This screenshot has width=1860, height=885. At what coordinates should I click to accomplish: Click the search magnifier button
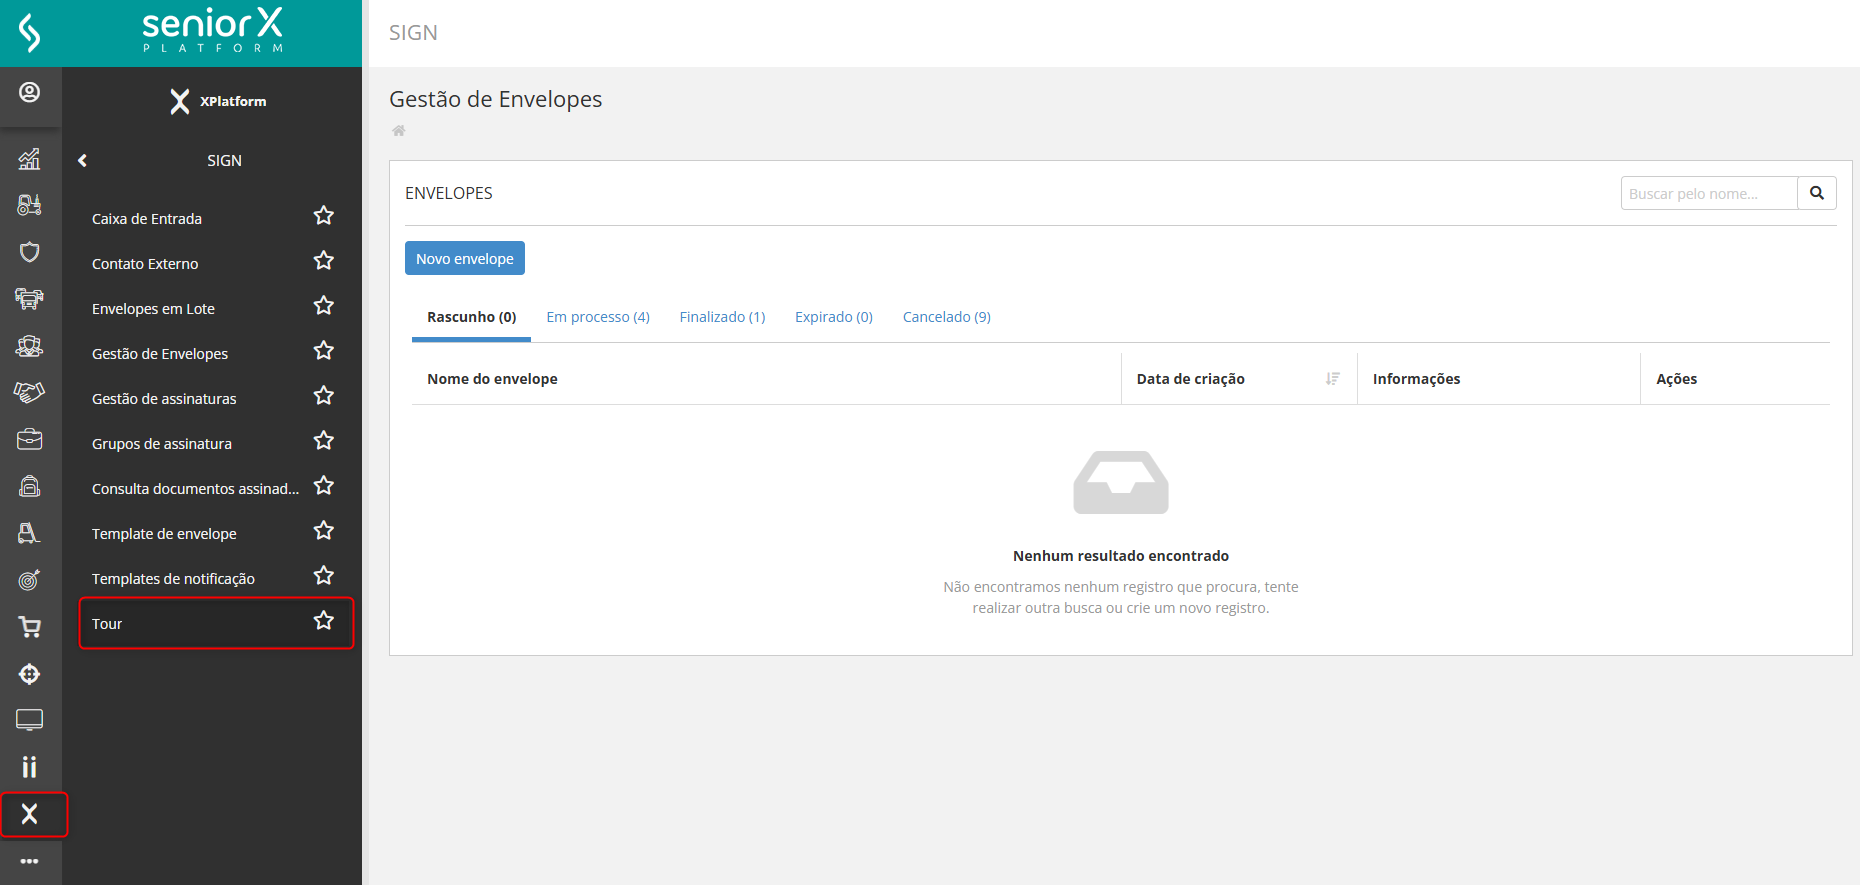click(x=1817, y=193)
